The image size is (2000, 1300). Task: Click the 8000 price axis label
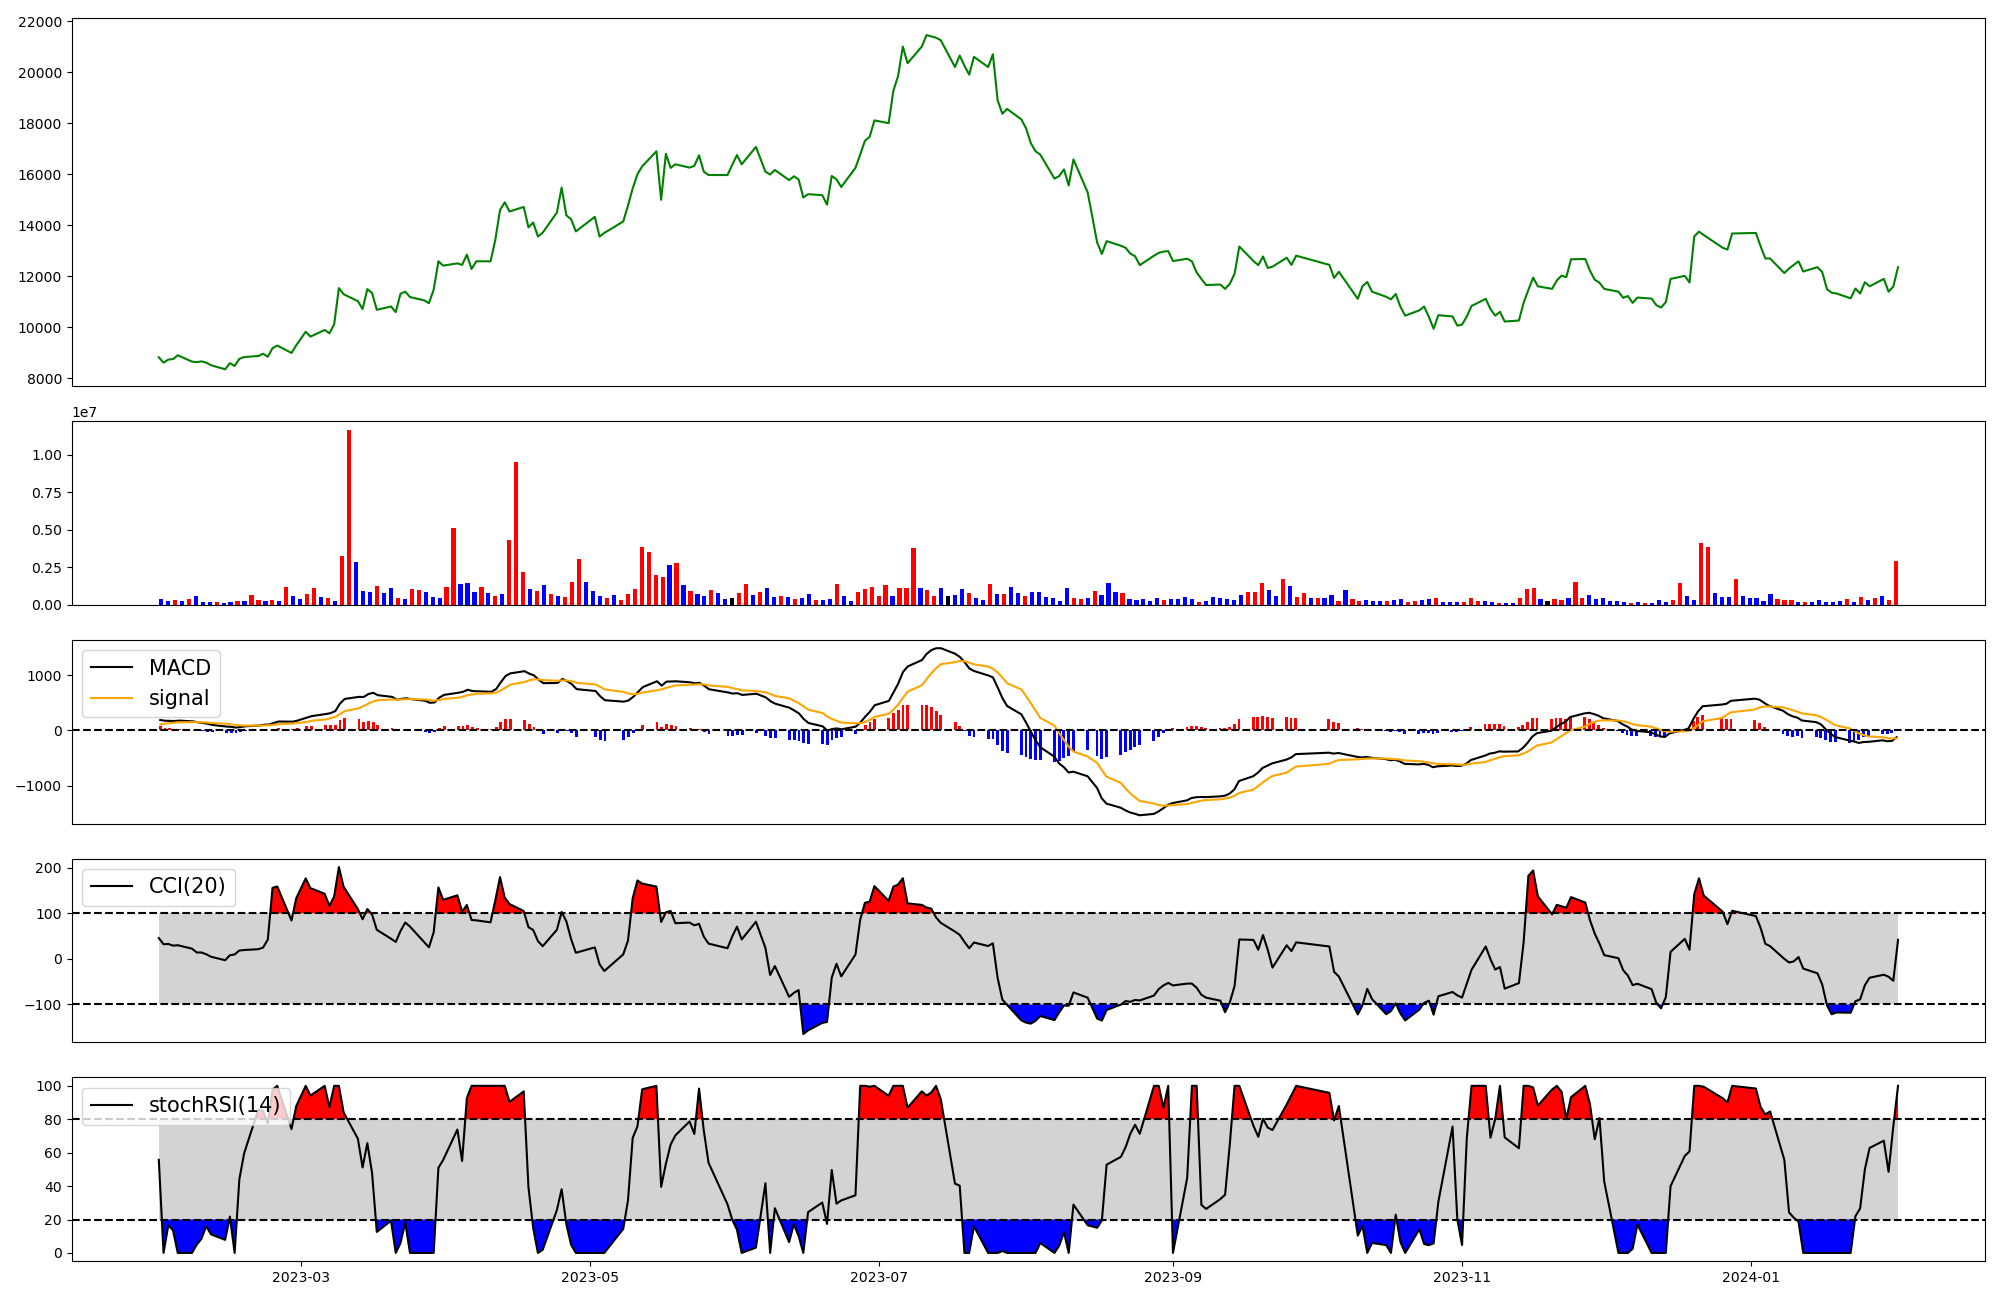[44, 379]
